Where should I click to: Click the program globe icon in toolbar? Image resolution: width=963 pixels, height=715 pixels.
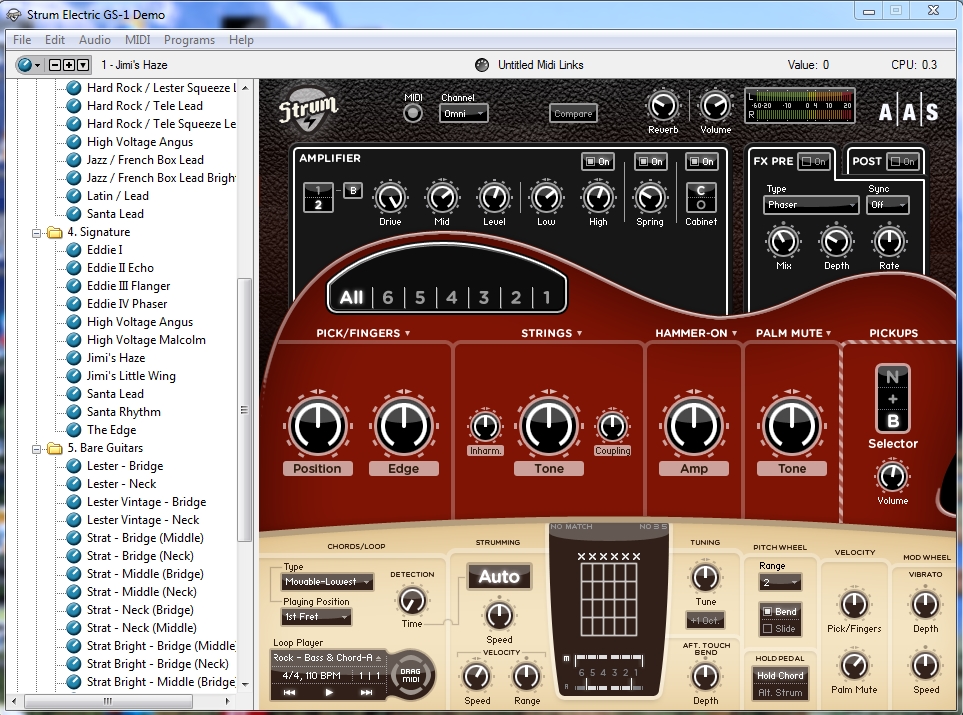pos(25,64)
